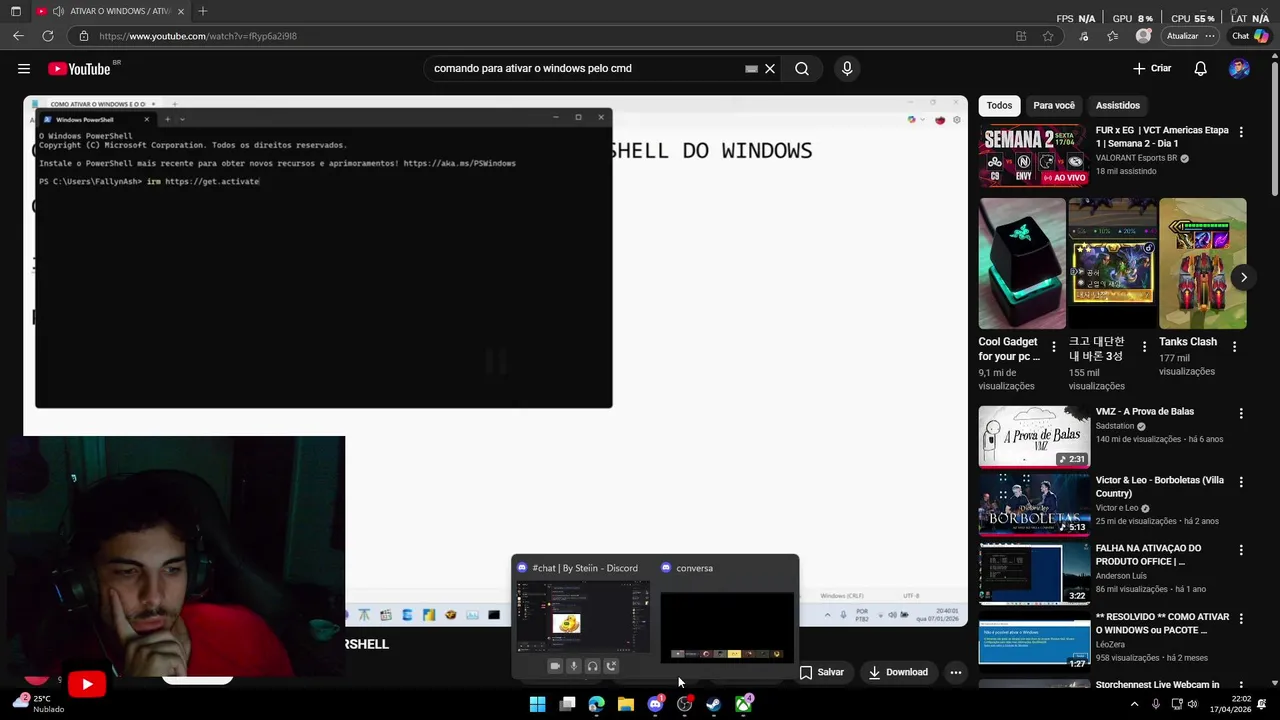This screenshot has width=1280, height=720.
Task: Click the Download button under the video
Action: [x=898, y=672]
